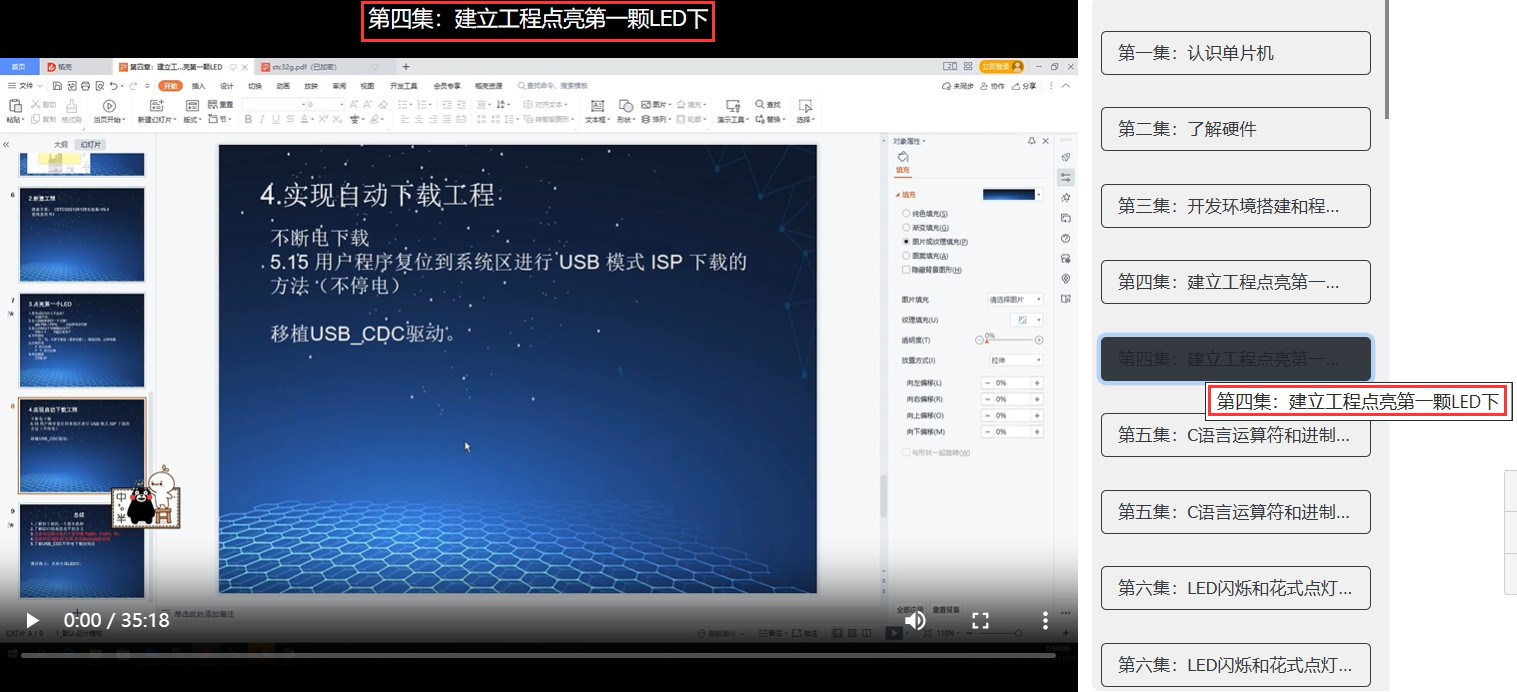Open the 排列 arrange dropdown
1517x692 pixels.
pyautogui.click(x=656, y=120)
